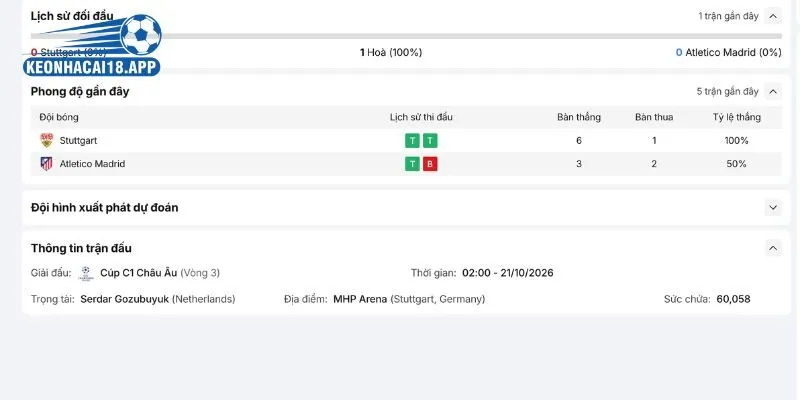Viewport: 800px width, 400px height.
Task: Click the stadium capacity 60,058
Action: tap(733, 299)
